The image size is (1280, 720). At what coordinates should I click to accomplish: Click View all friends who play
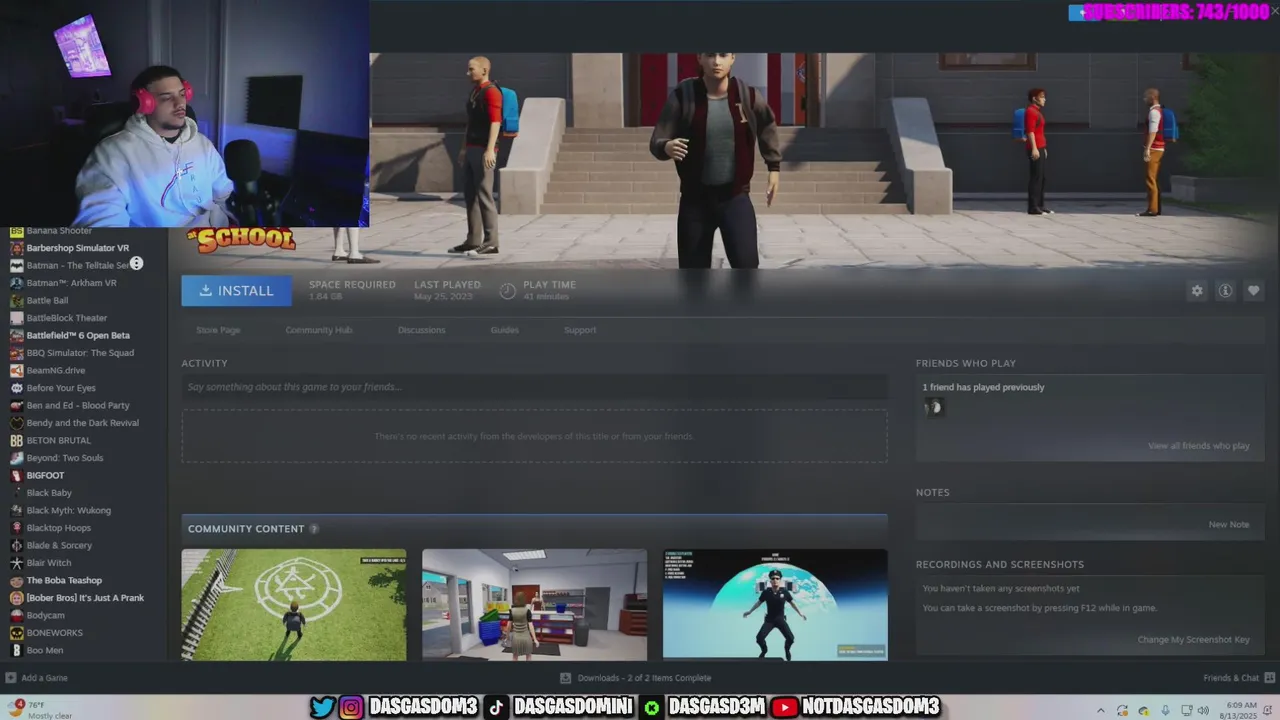[x=1198, y=446]
